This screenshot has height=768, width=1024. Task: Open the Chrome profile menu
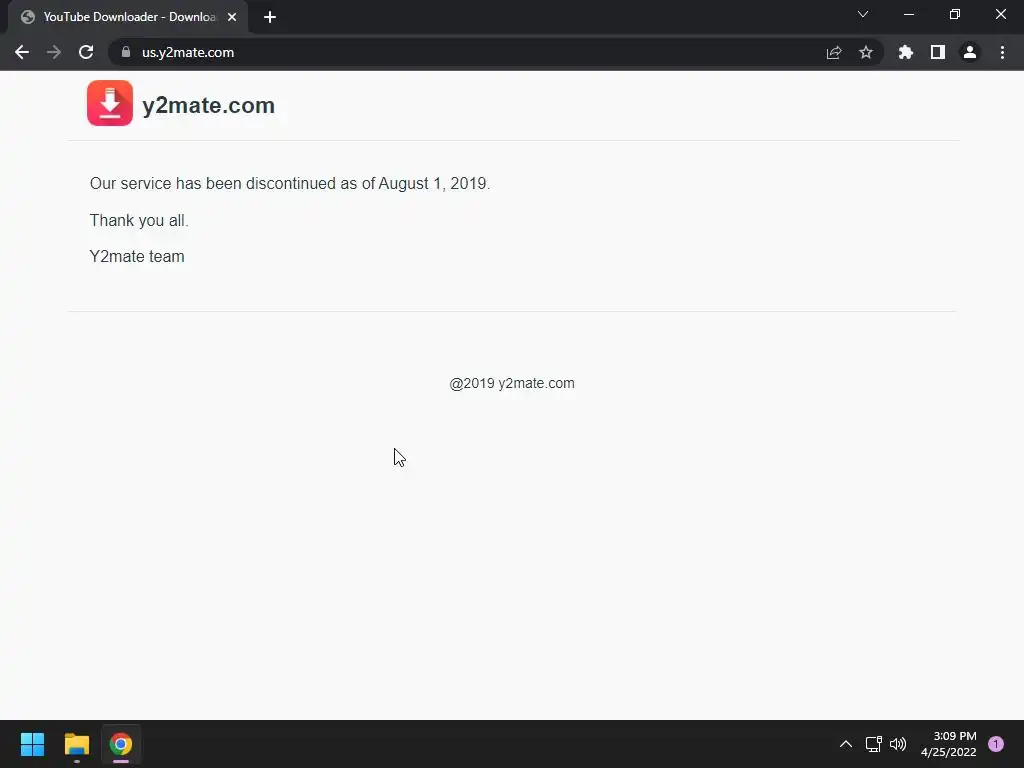[970, 52]
